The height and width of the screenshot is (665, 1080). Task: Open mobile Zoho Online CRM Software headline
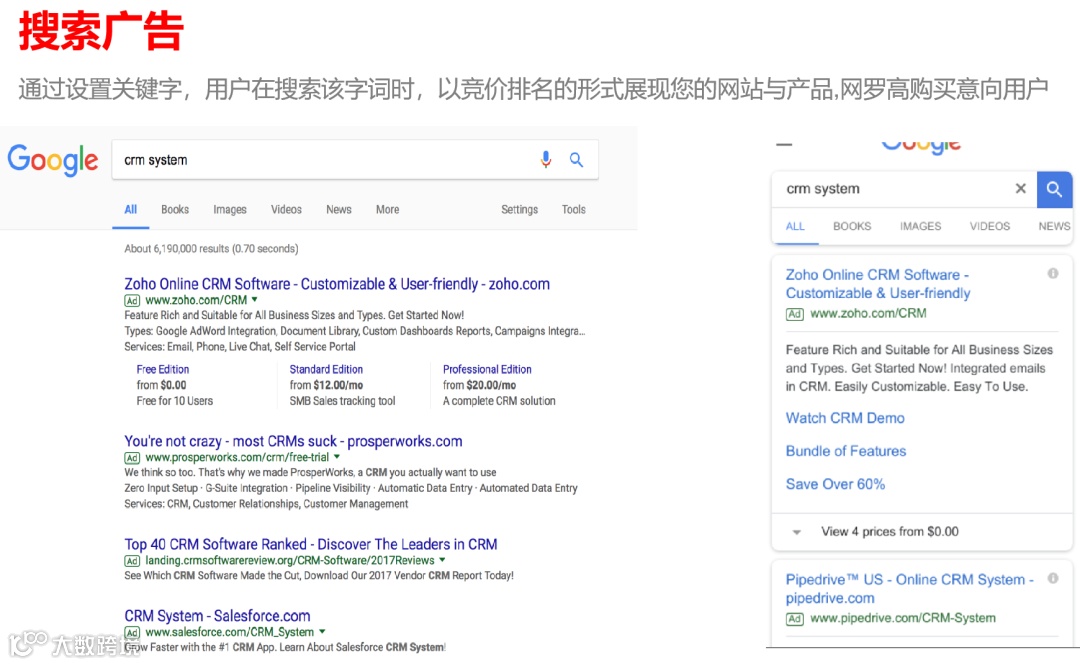878,283
